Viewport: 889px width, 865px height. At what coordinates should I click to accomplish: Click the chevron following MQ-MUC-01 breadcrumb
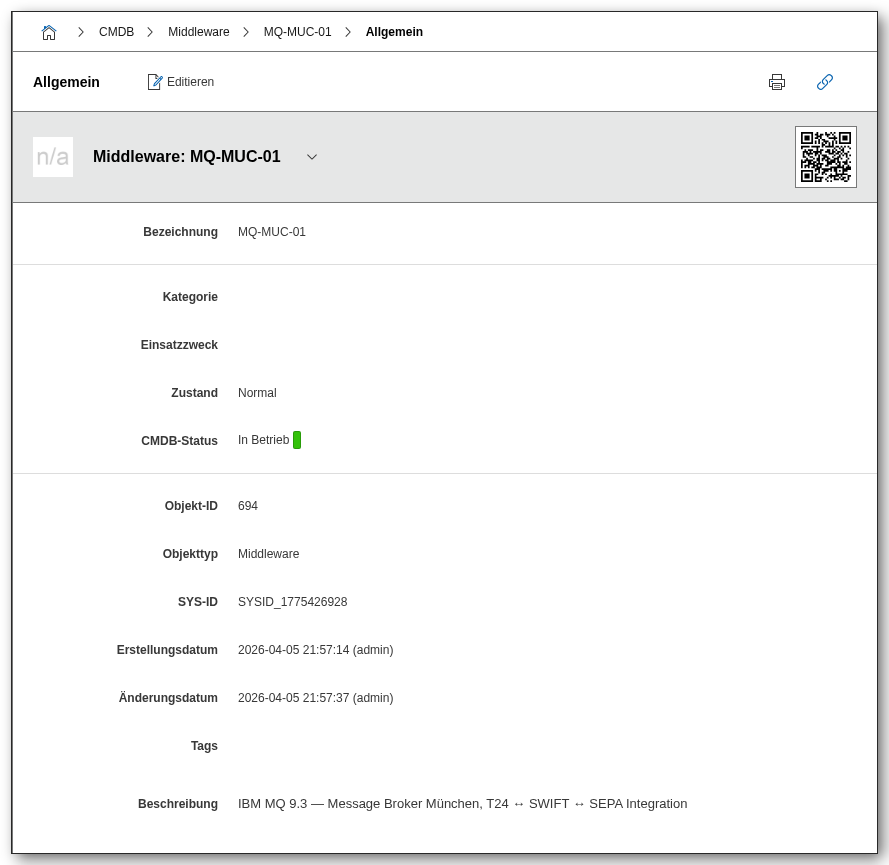347,31
